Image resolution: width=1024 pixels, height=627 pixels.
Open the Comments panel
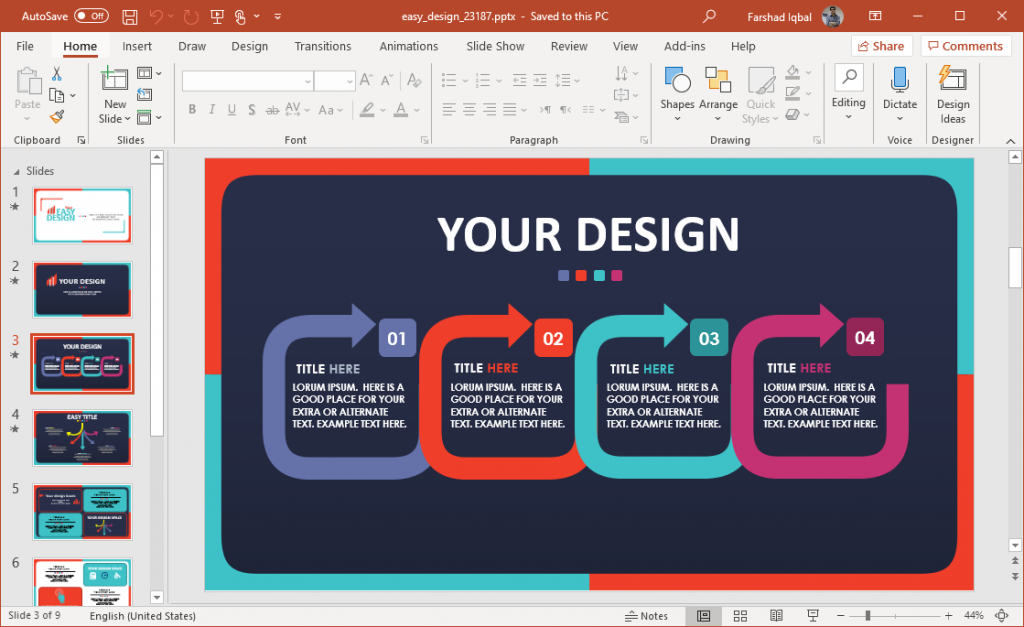(x=964, y=45)
